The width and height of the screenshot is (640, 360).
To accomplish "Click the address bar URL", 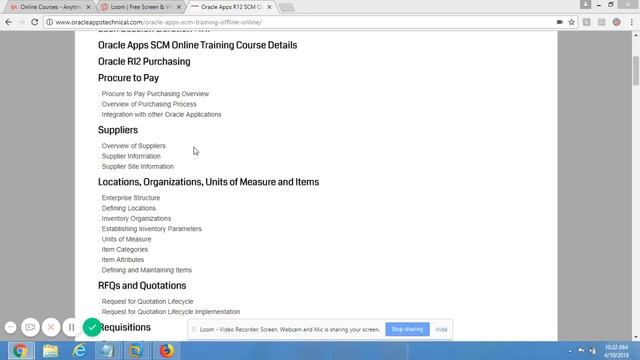I will point(159,22).
